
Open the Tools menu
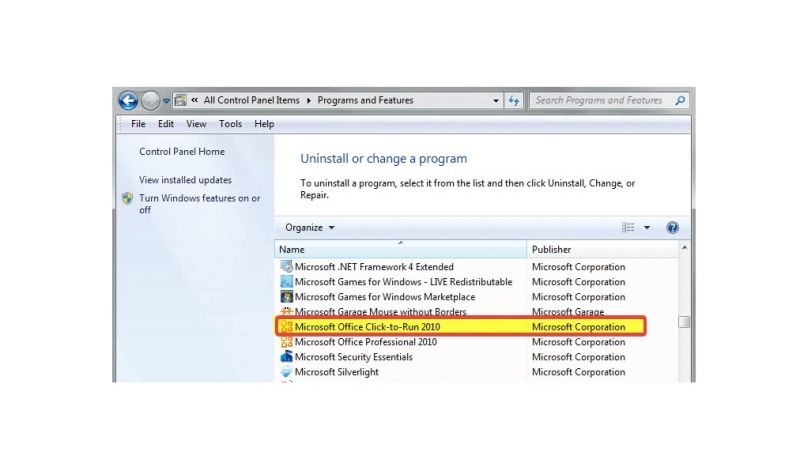[230, 124]
